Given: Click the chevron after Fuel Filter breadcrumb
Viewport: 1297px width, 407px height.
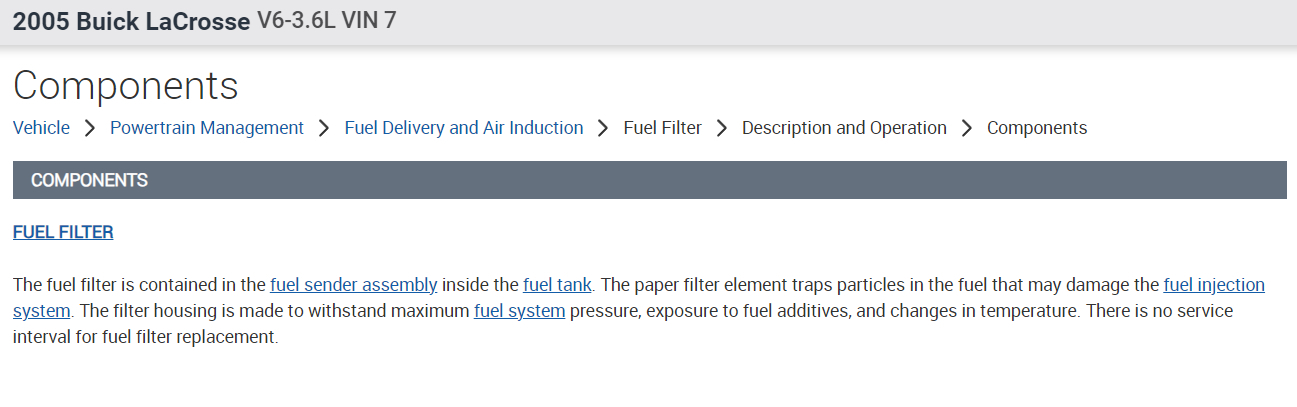Looking at the screenshot, I should pyautogui.click(x=722, y=128).
